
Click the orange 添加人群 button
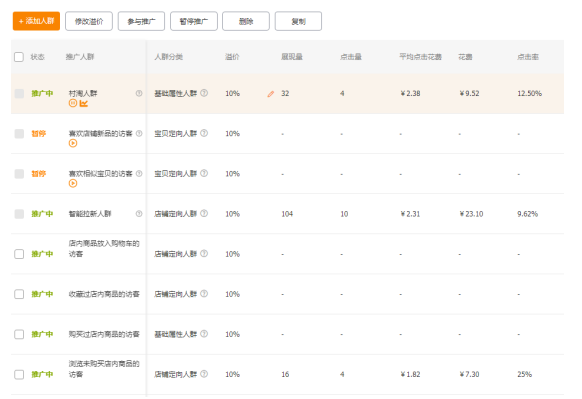[36, 21]
